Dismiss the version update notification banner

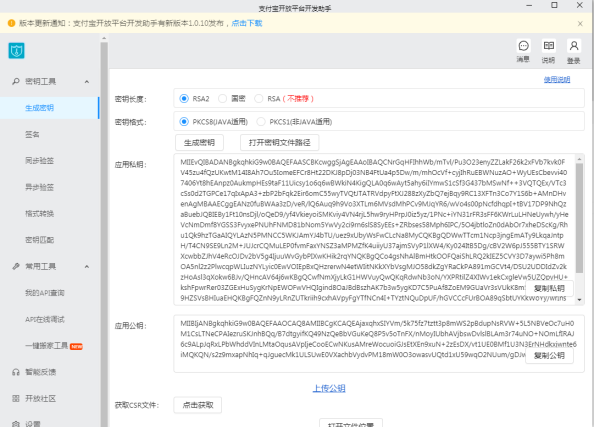pos(580,24)
